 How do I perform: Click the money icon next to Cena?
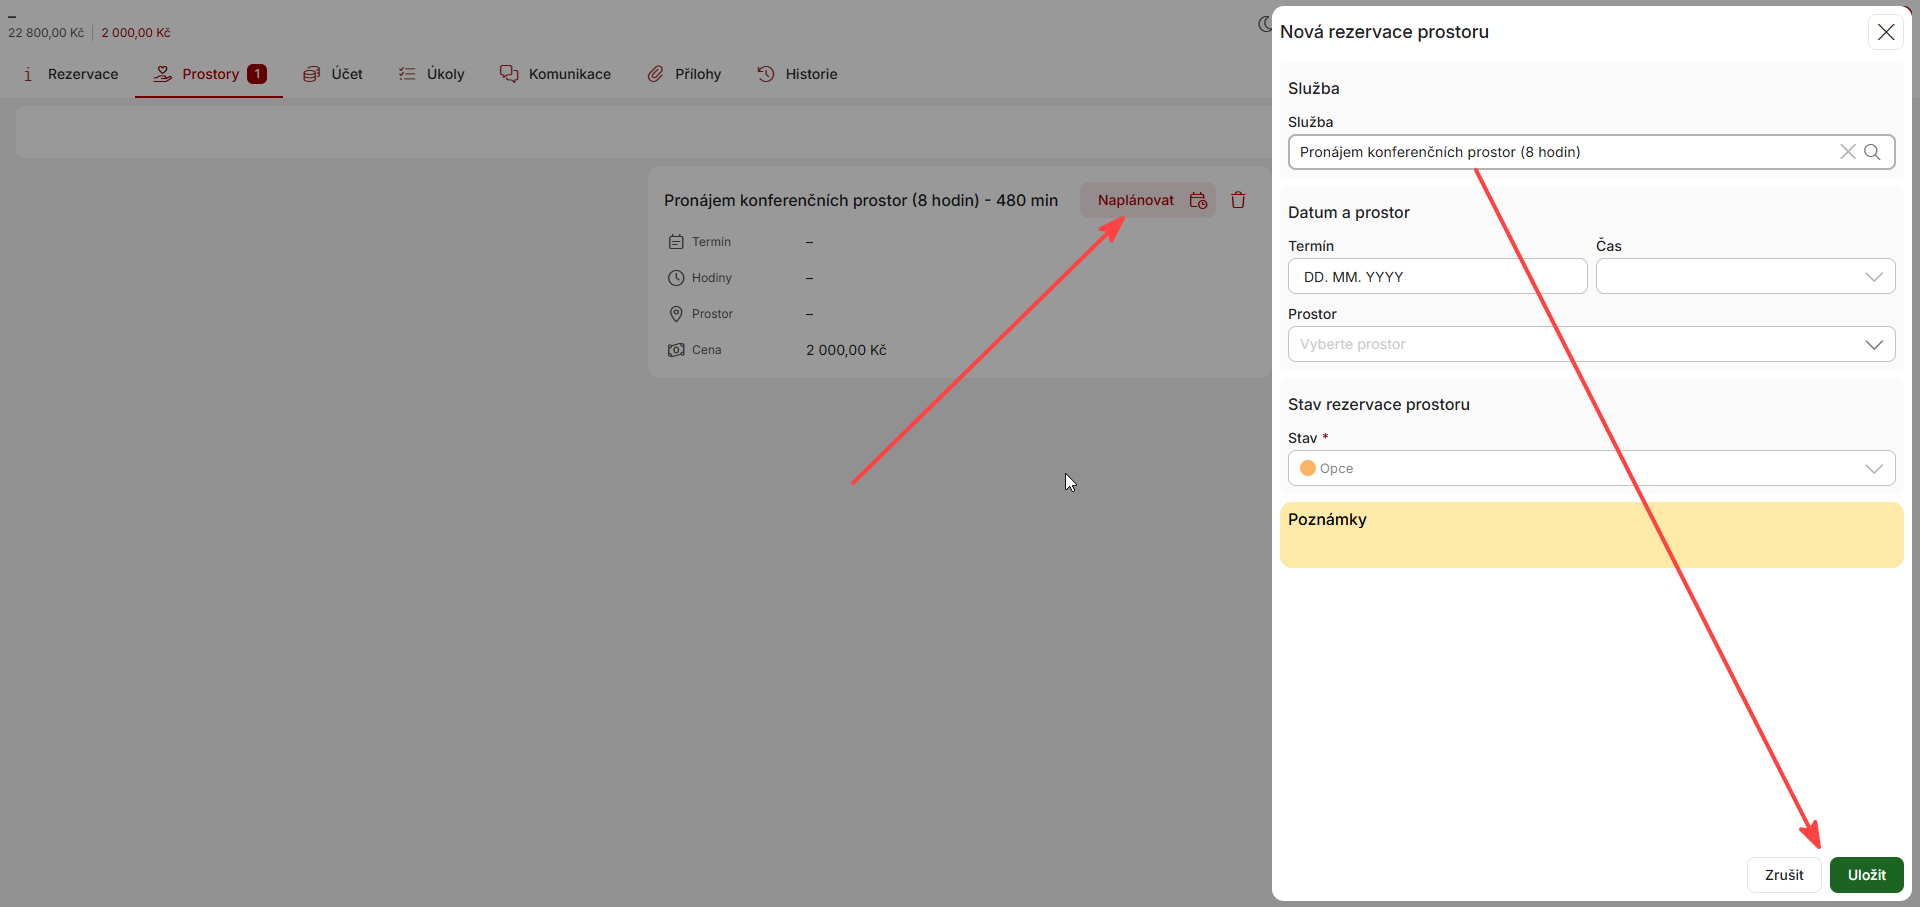[x=676, y=350]
